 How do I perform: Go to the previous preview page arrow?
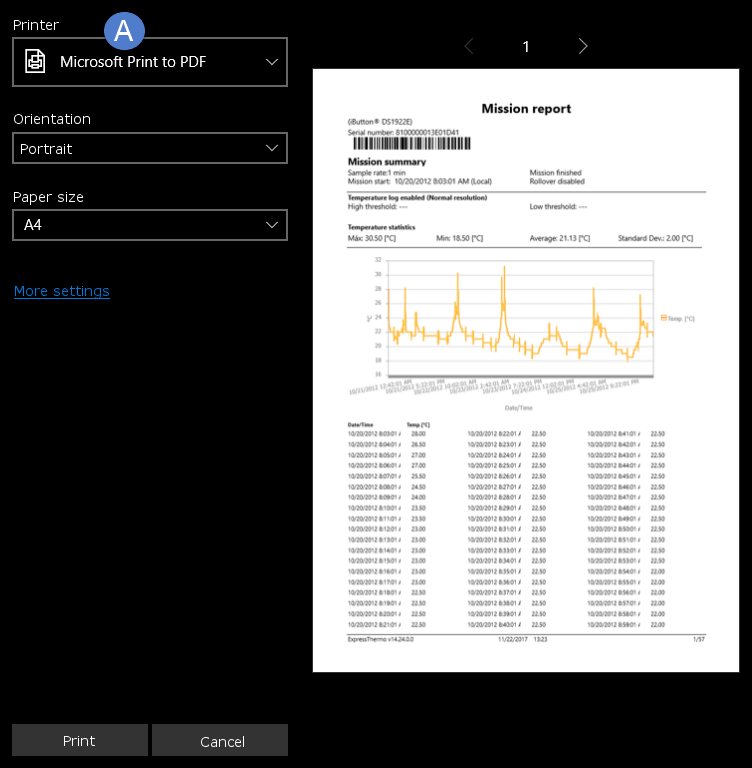[x=469, y=47]
